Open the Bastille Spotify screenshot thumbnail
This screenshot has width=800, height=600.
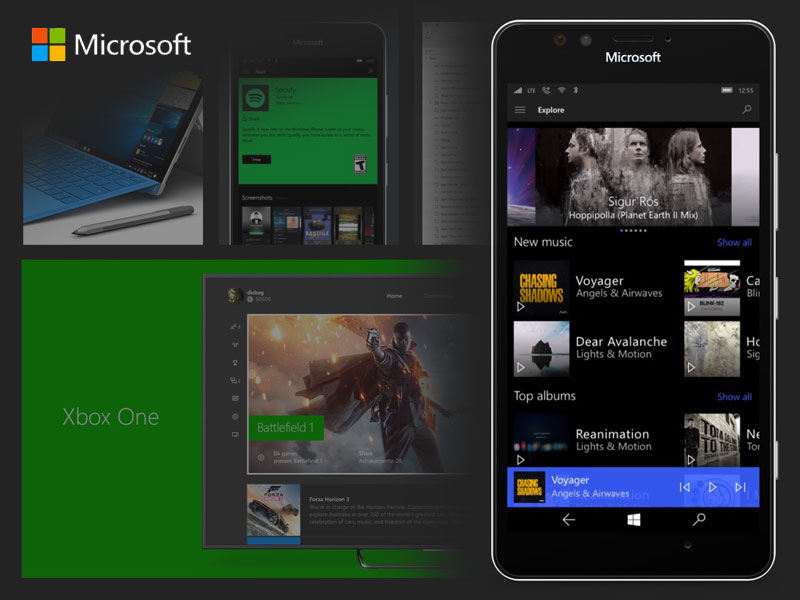tap(317, 225)
